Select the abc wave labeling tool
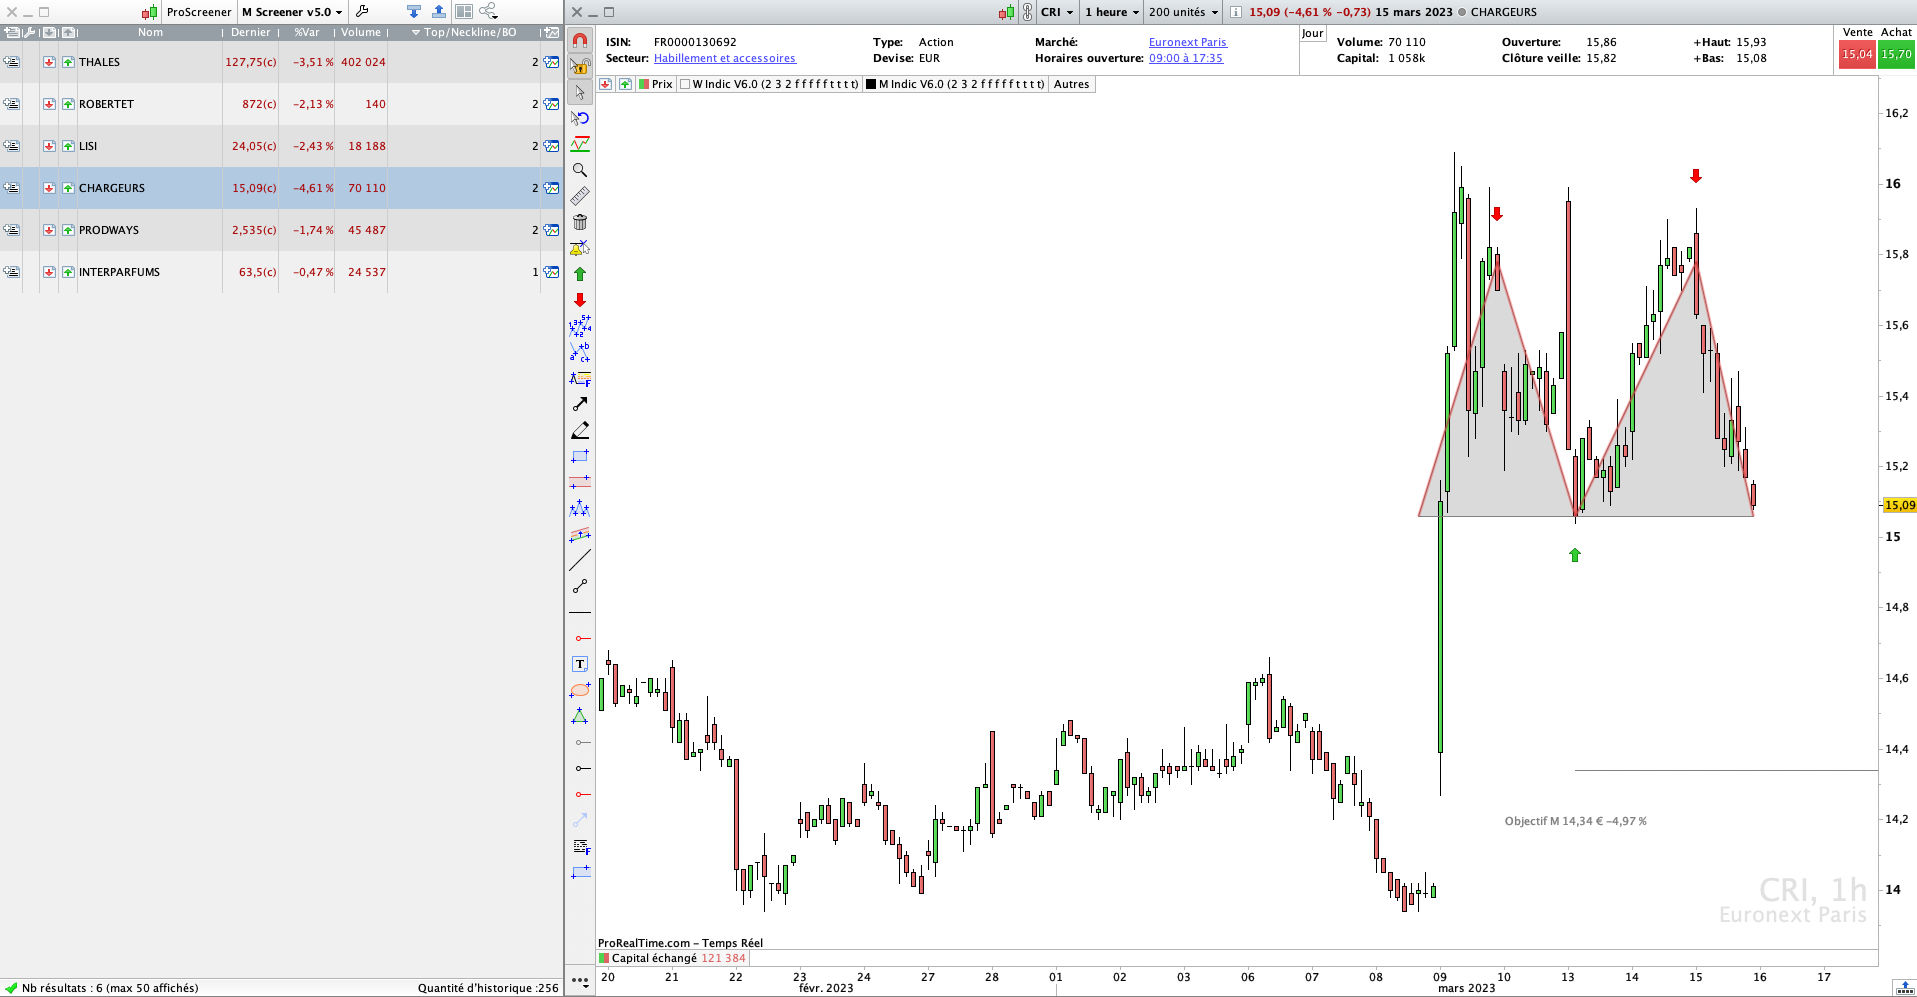The height and width of the screenshot is (997, 1917). [580, 352]
